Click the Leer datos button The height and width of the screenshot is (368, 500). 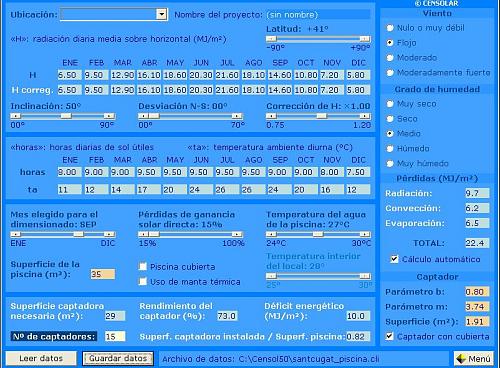[41, 358]
